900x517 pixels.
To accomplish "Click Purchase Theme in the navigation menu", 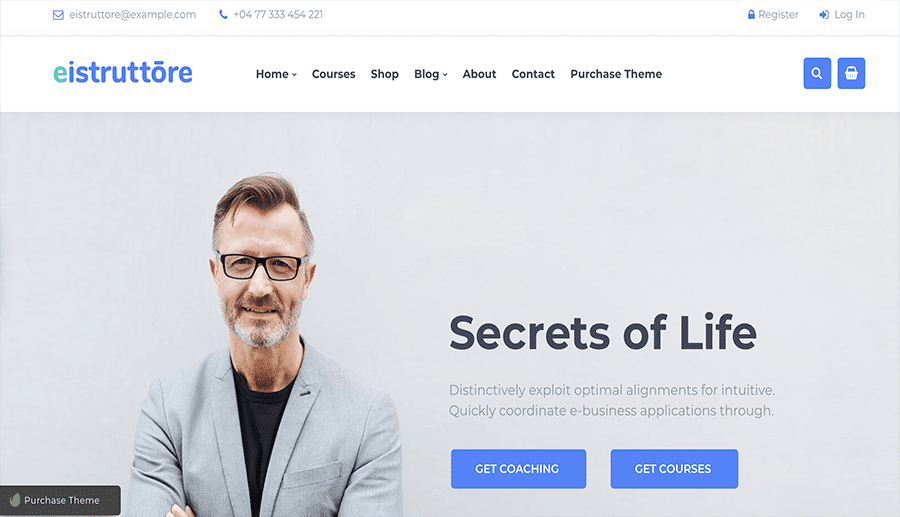I will pyautogui.click(x=616, y=74).
